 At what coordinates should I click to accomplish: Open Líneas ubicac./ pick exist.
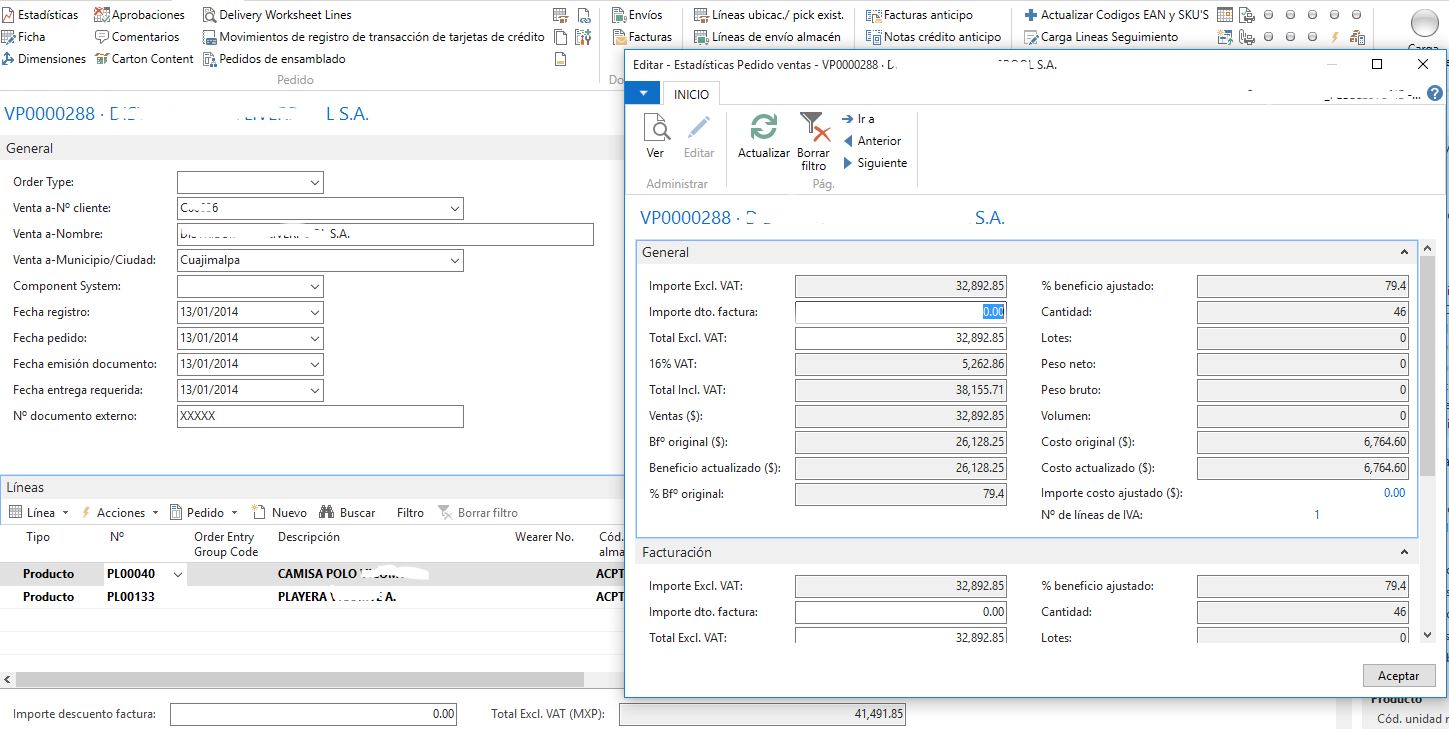pos(764,13)
